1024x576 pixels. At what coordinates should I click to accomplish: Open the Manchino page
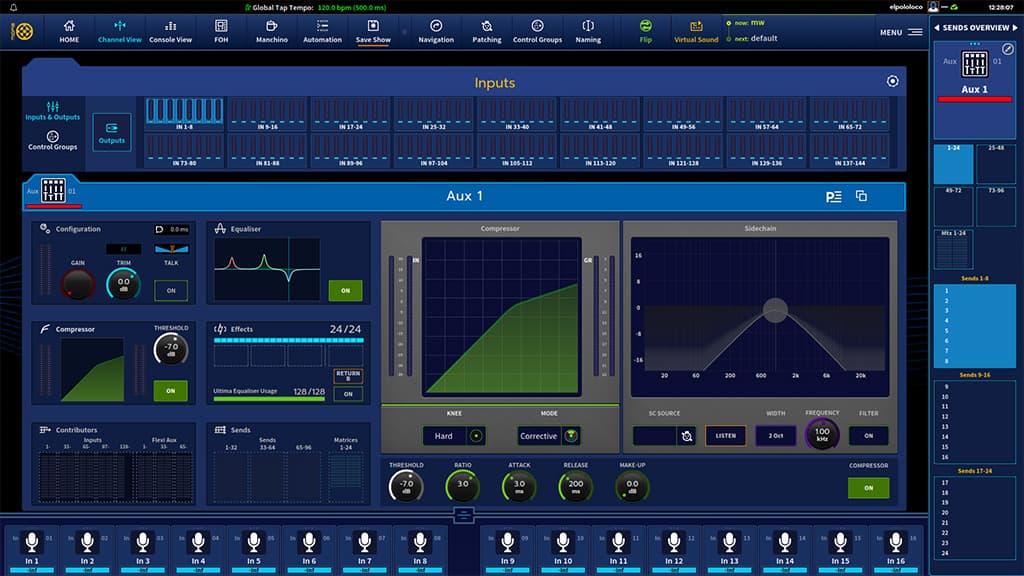coord(272,31)
